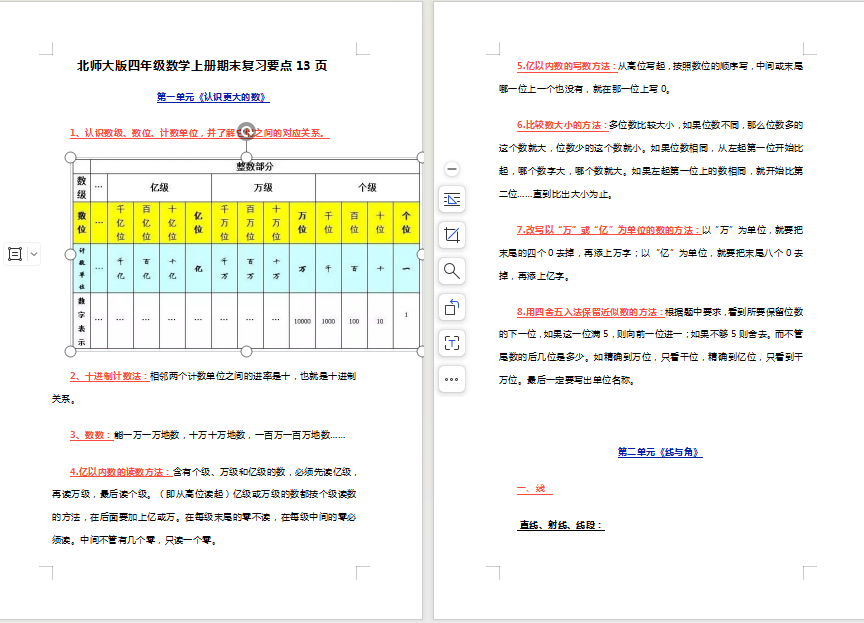Click the red '一、线' subheading
The height and width of the screenshot is (623, 864).
point(532,489)
